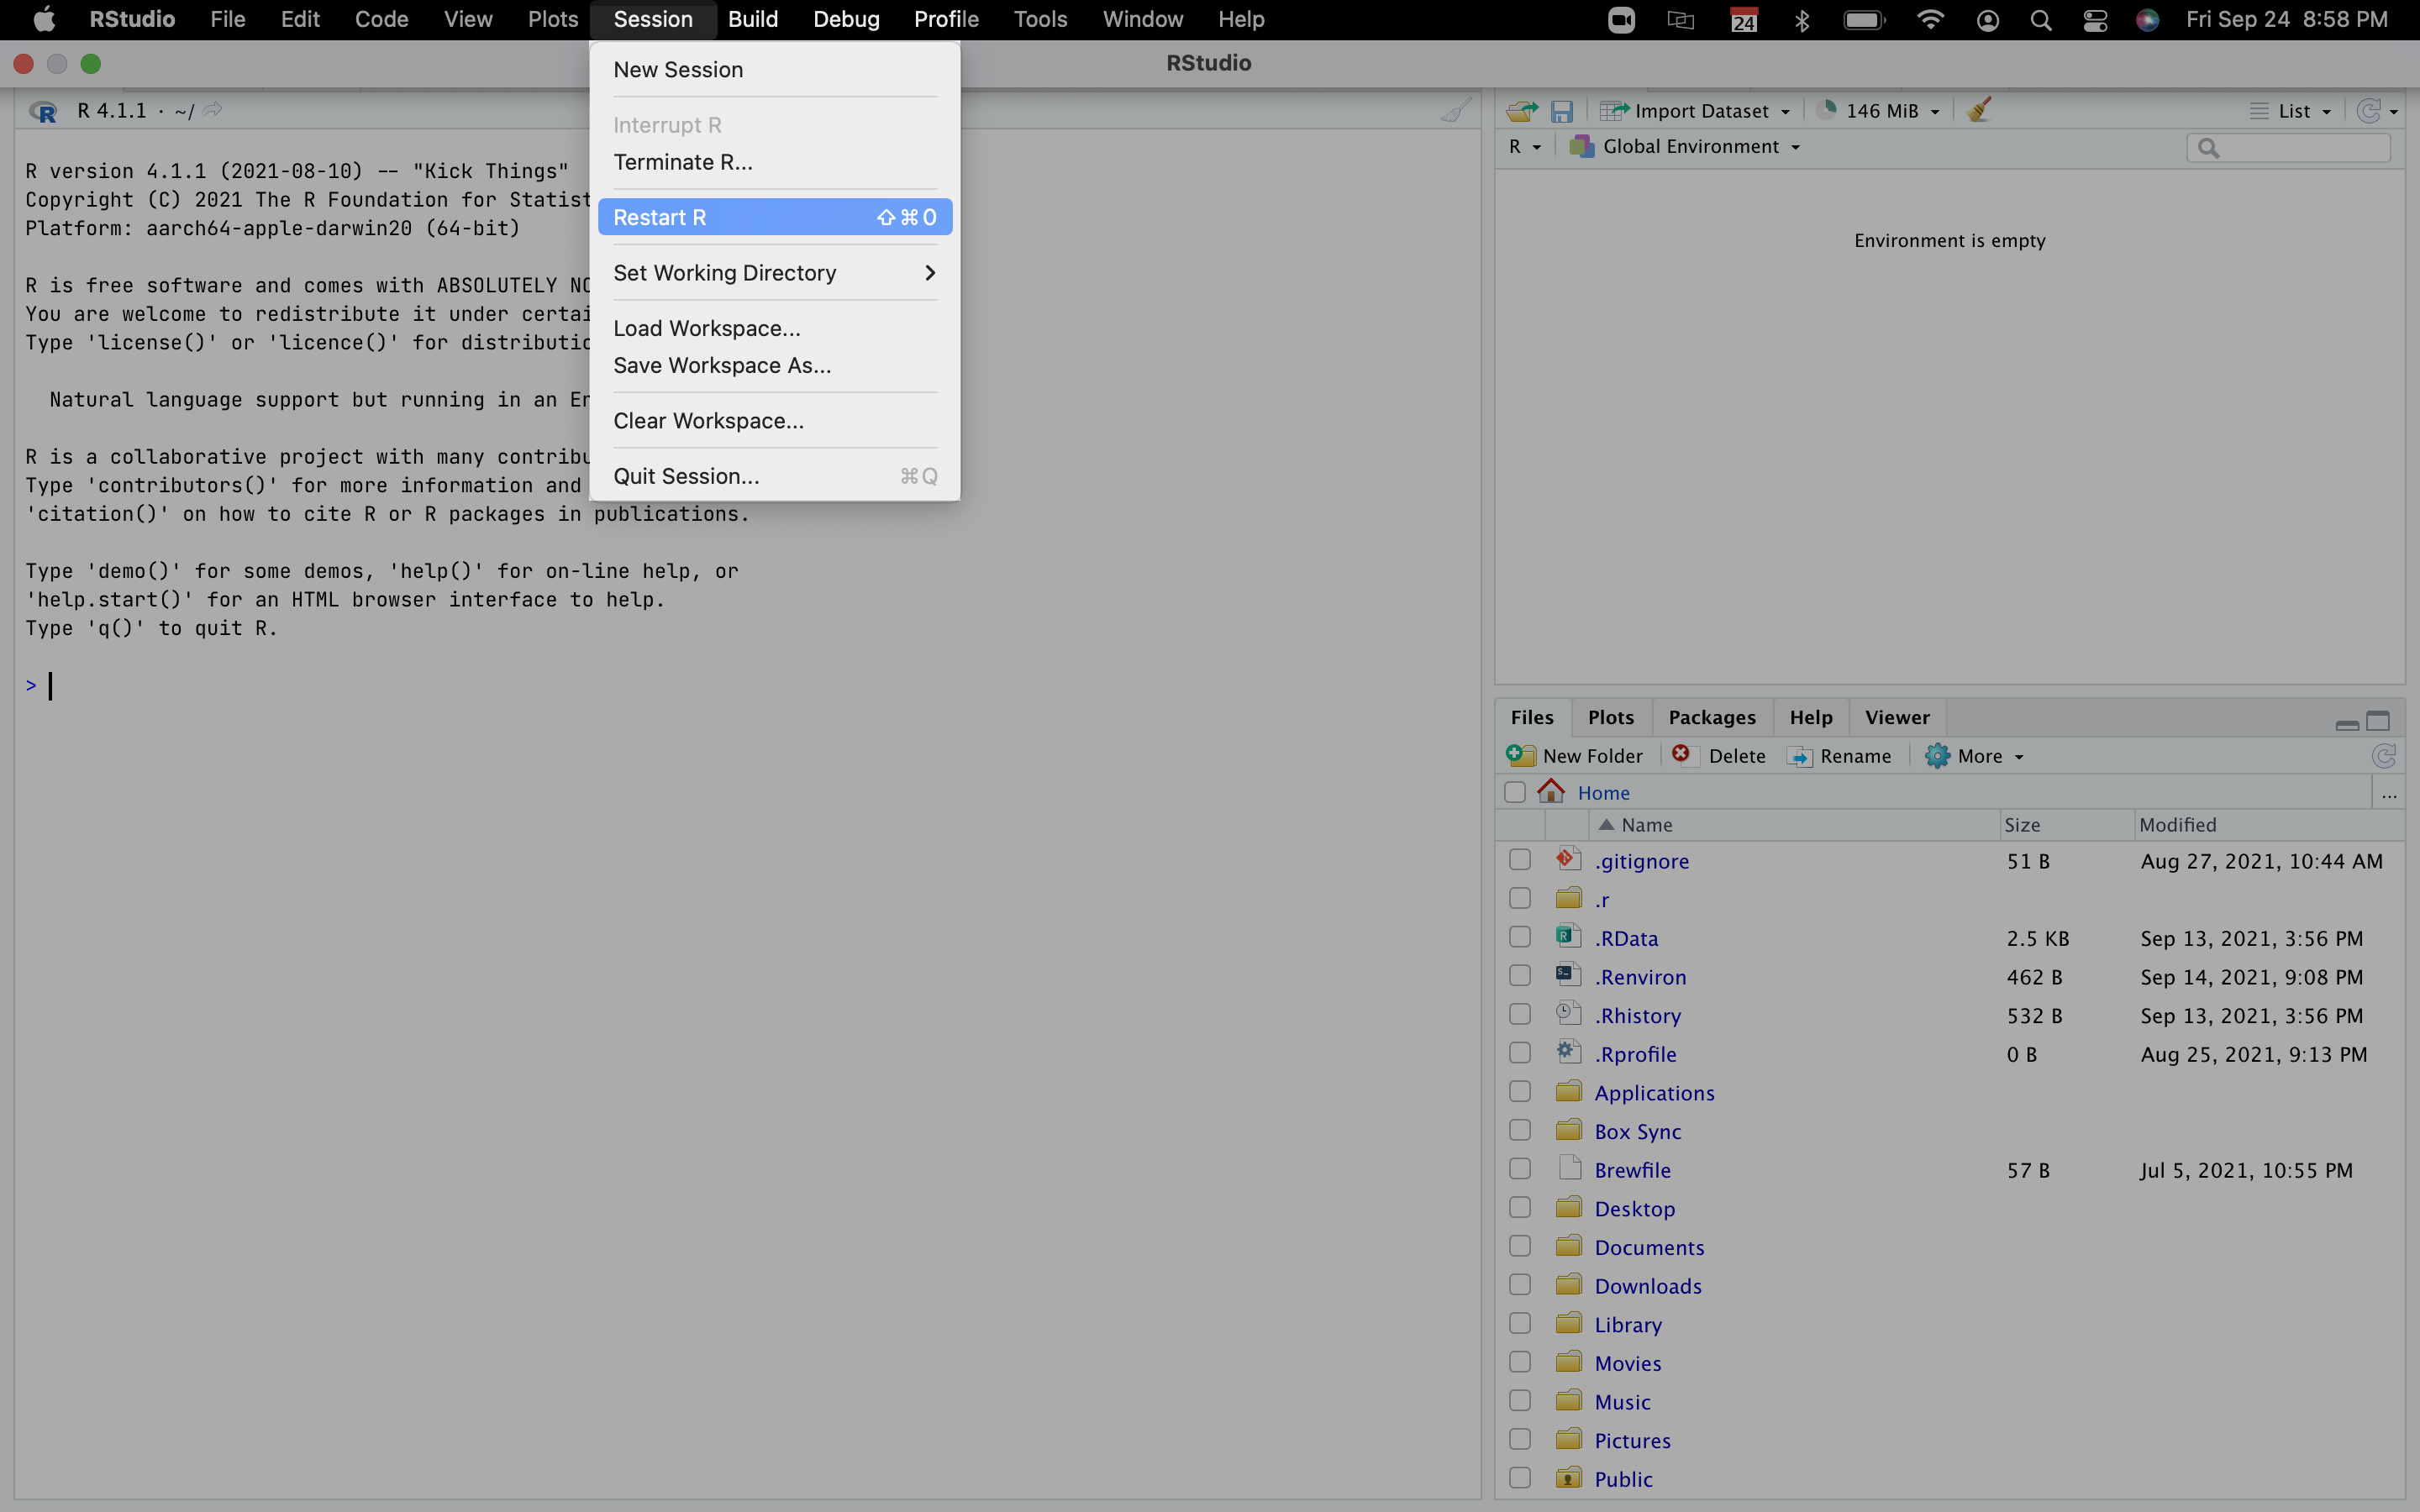The width and height of the screenshot is (2420, 1512).
Task: Click the environment search field
Action: coord(2288,148)
